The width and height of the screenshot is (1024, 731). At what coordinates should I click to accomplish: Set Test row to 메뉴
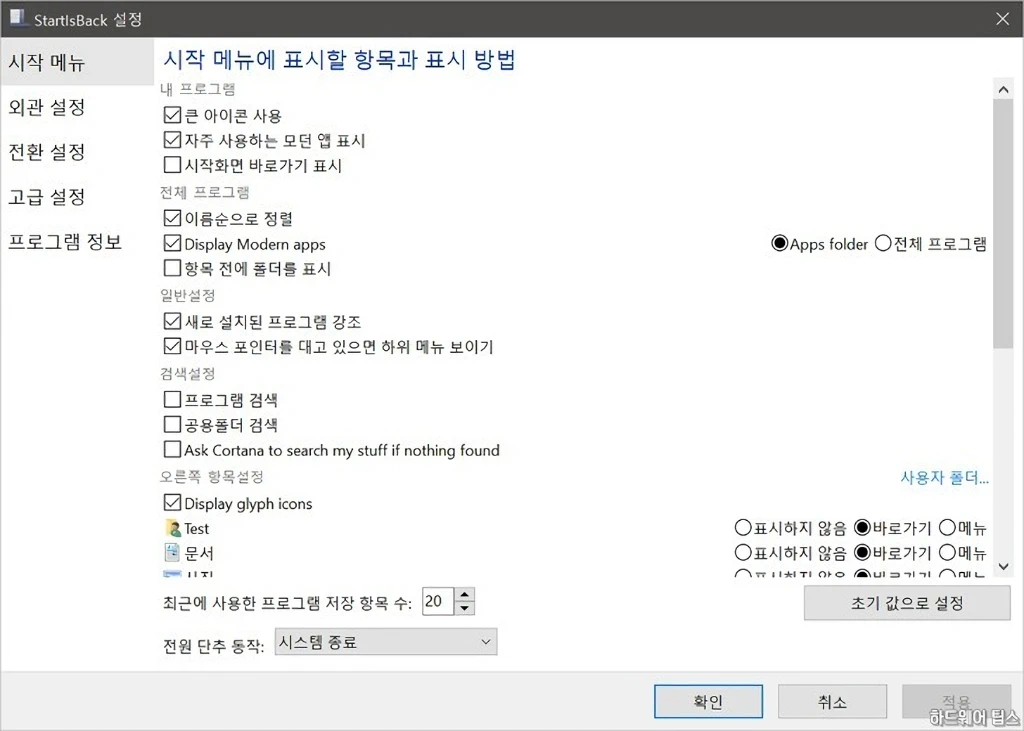point(947,528)
